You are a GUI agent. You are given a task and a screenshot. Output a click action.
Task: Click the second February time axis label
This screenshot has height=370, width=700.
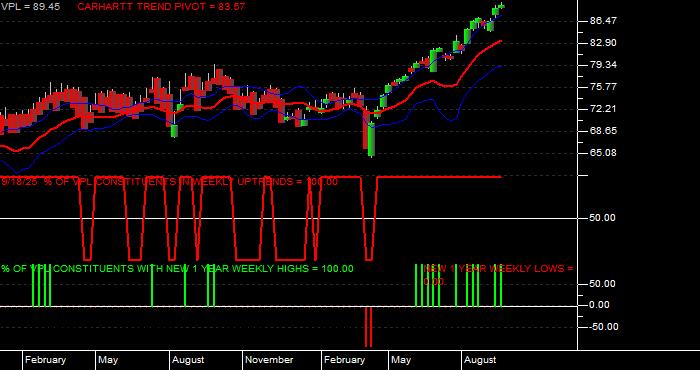point(344,360)
